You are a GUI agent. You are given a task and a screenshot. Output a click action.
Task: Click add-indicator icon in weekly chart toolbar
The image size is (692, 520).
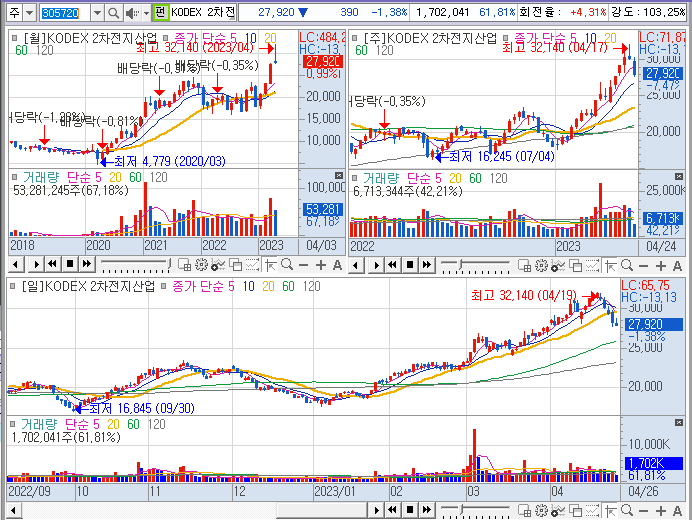click(x=558, y=266)
